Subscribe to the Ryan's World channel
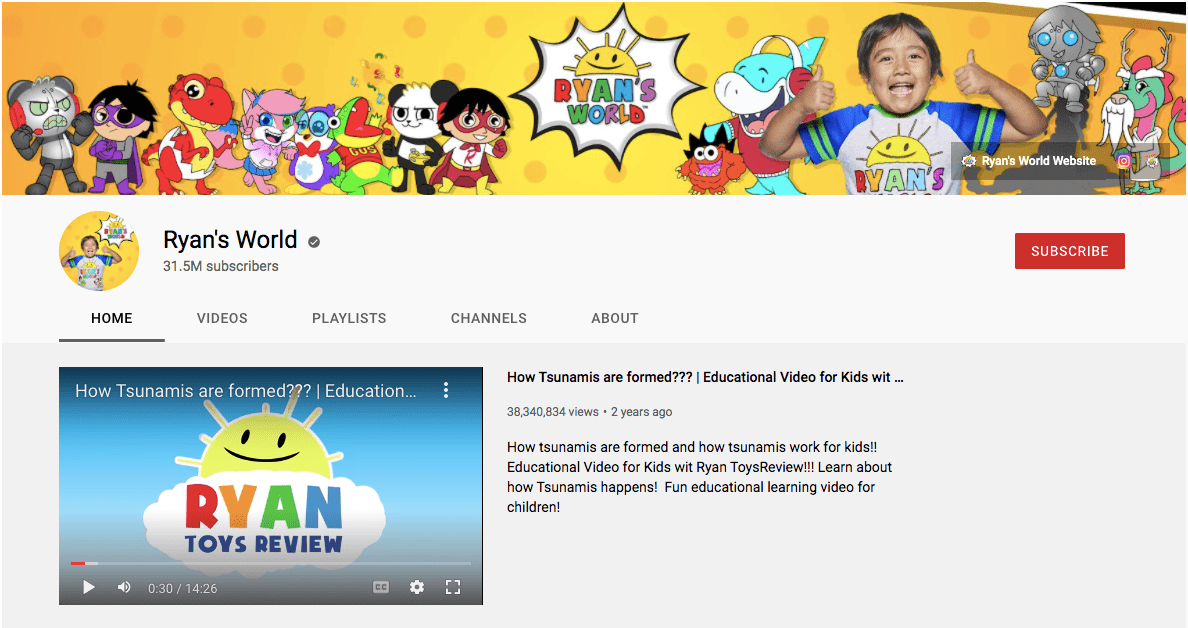This screenshot has width=1188, height=628. (x=1070, y=251)
